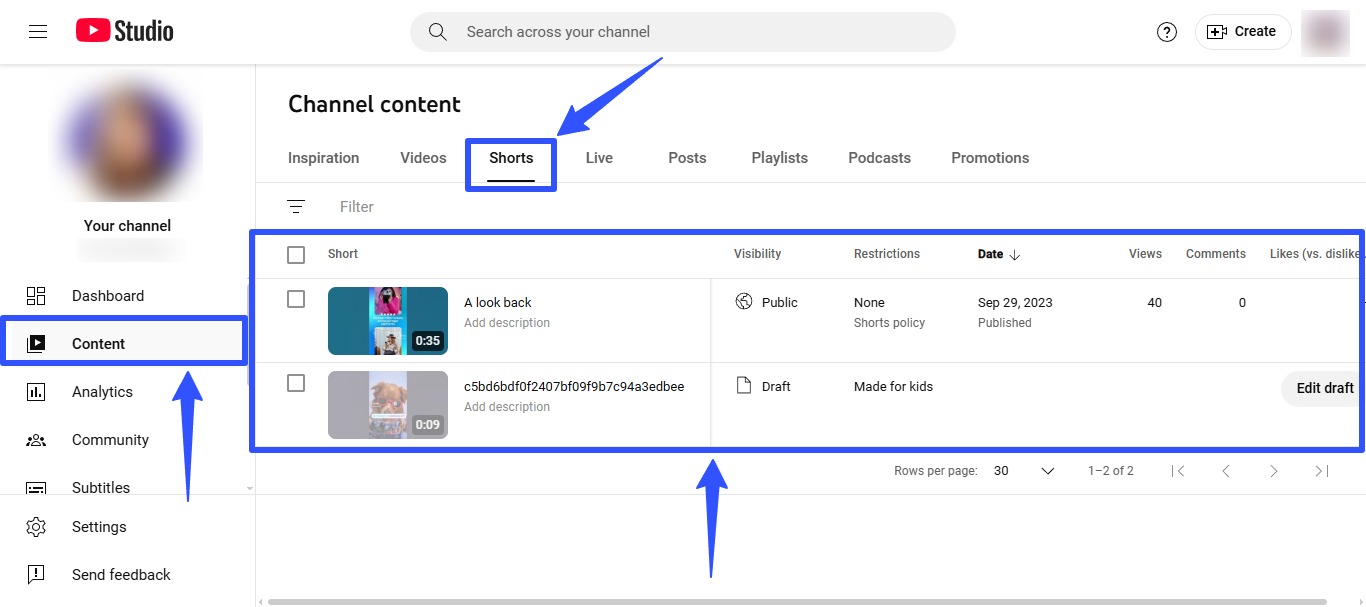The width and height of the screenshot is (1366, 607).
Task: Click the Edit draft button
Action: pyautogui.click(x=1323, y=388)
